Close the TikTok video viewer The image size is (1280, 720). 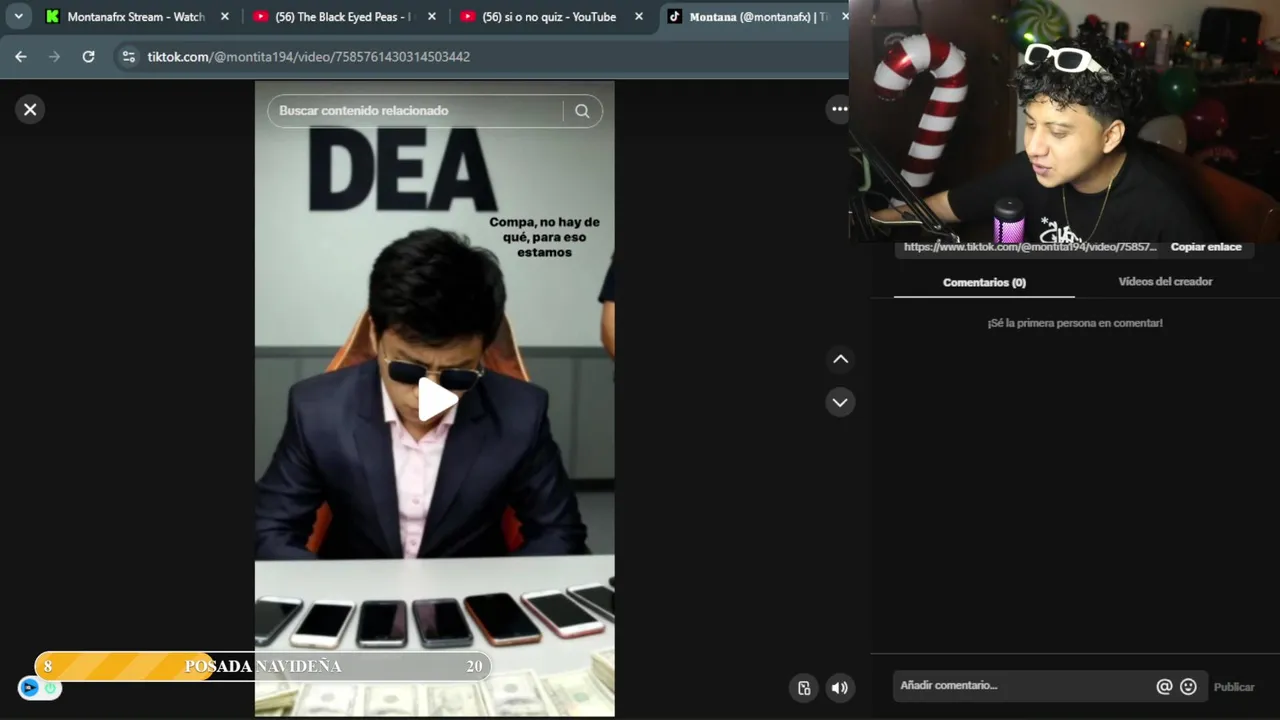pyautogui.click(x=30, y=110)
